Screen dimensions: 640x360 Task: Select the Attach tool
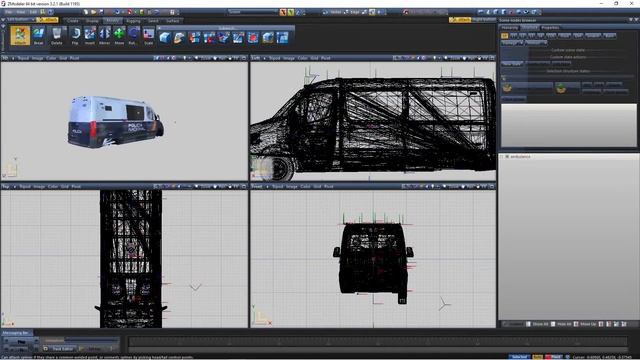[x=20, y=35]
